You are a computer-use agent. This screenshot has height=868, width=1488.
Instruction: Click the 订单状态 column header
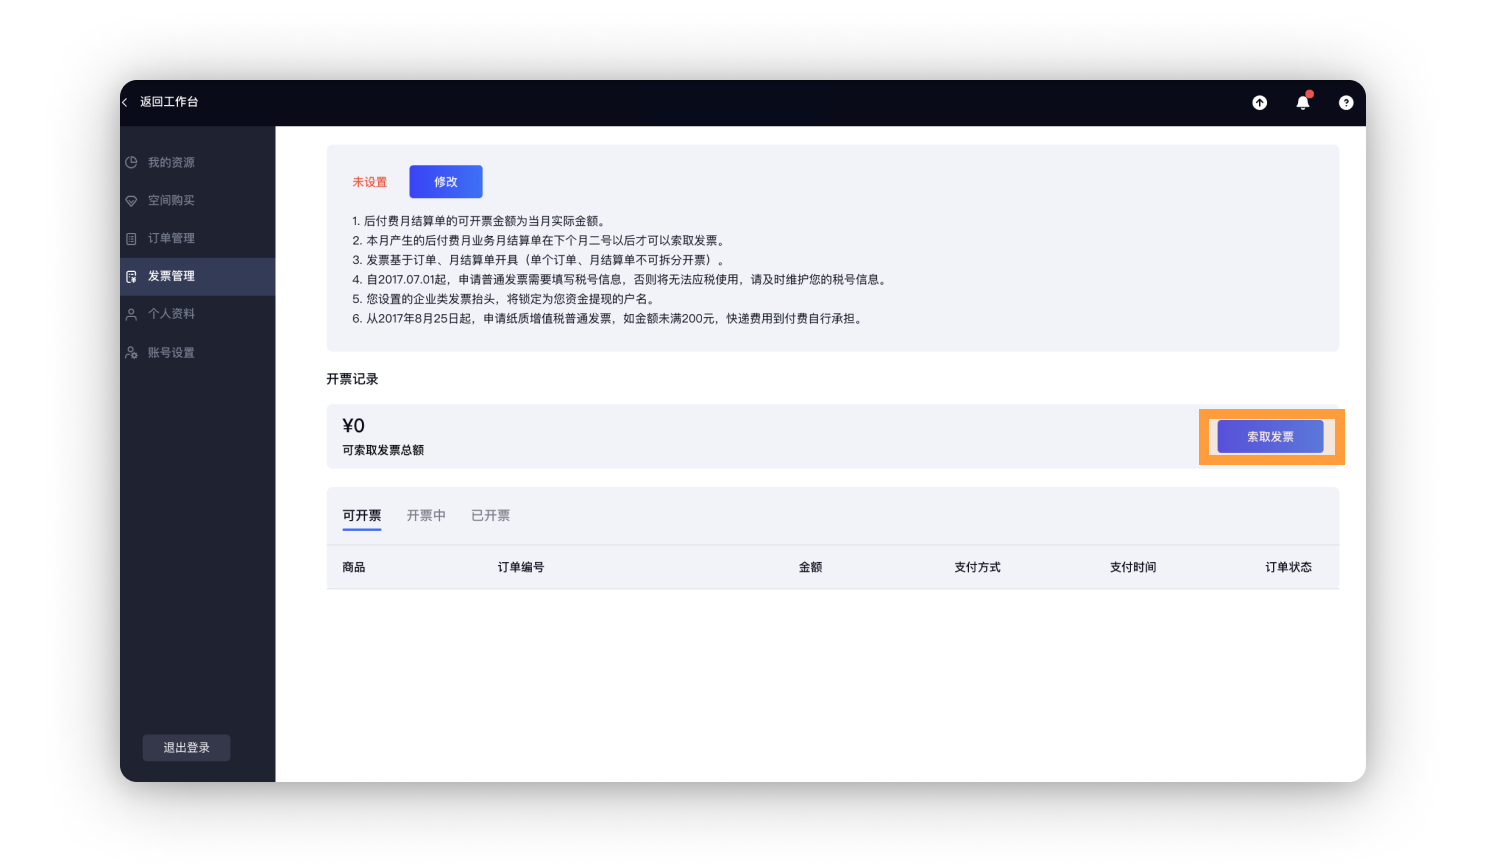[1288, 567]
